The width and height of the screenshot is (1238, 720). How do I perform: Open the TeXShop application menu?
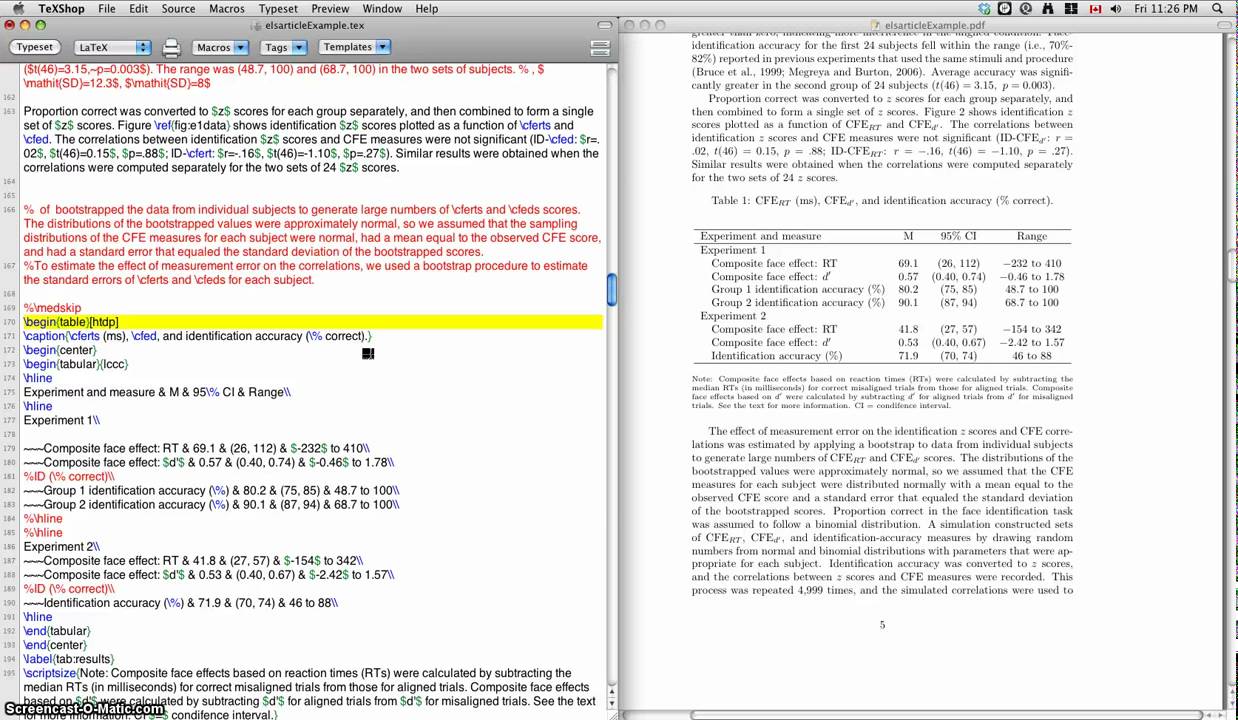[x=61, y=8]
